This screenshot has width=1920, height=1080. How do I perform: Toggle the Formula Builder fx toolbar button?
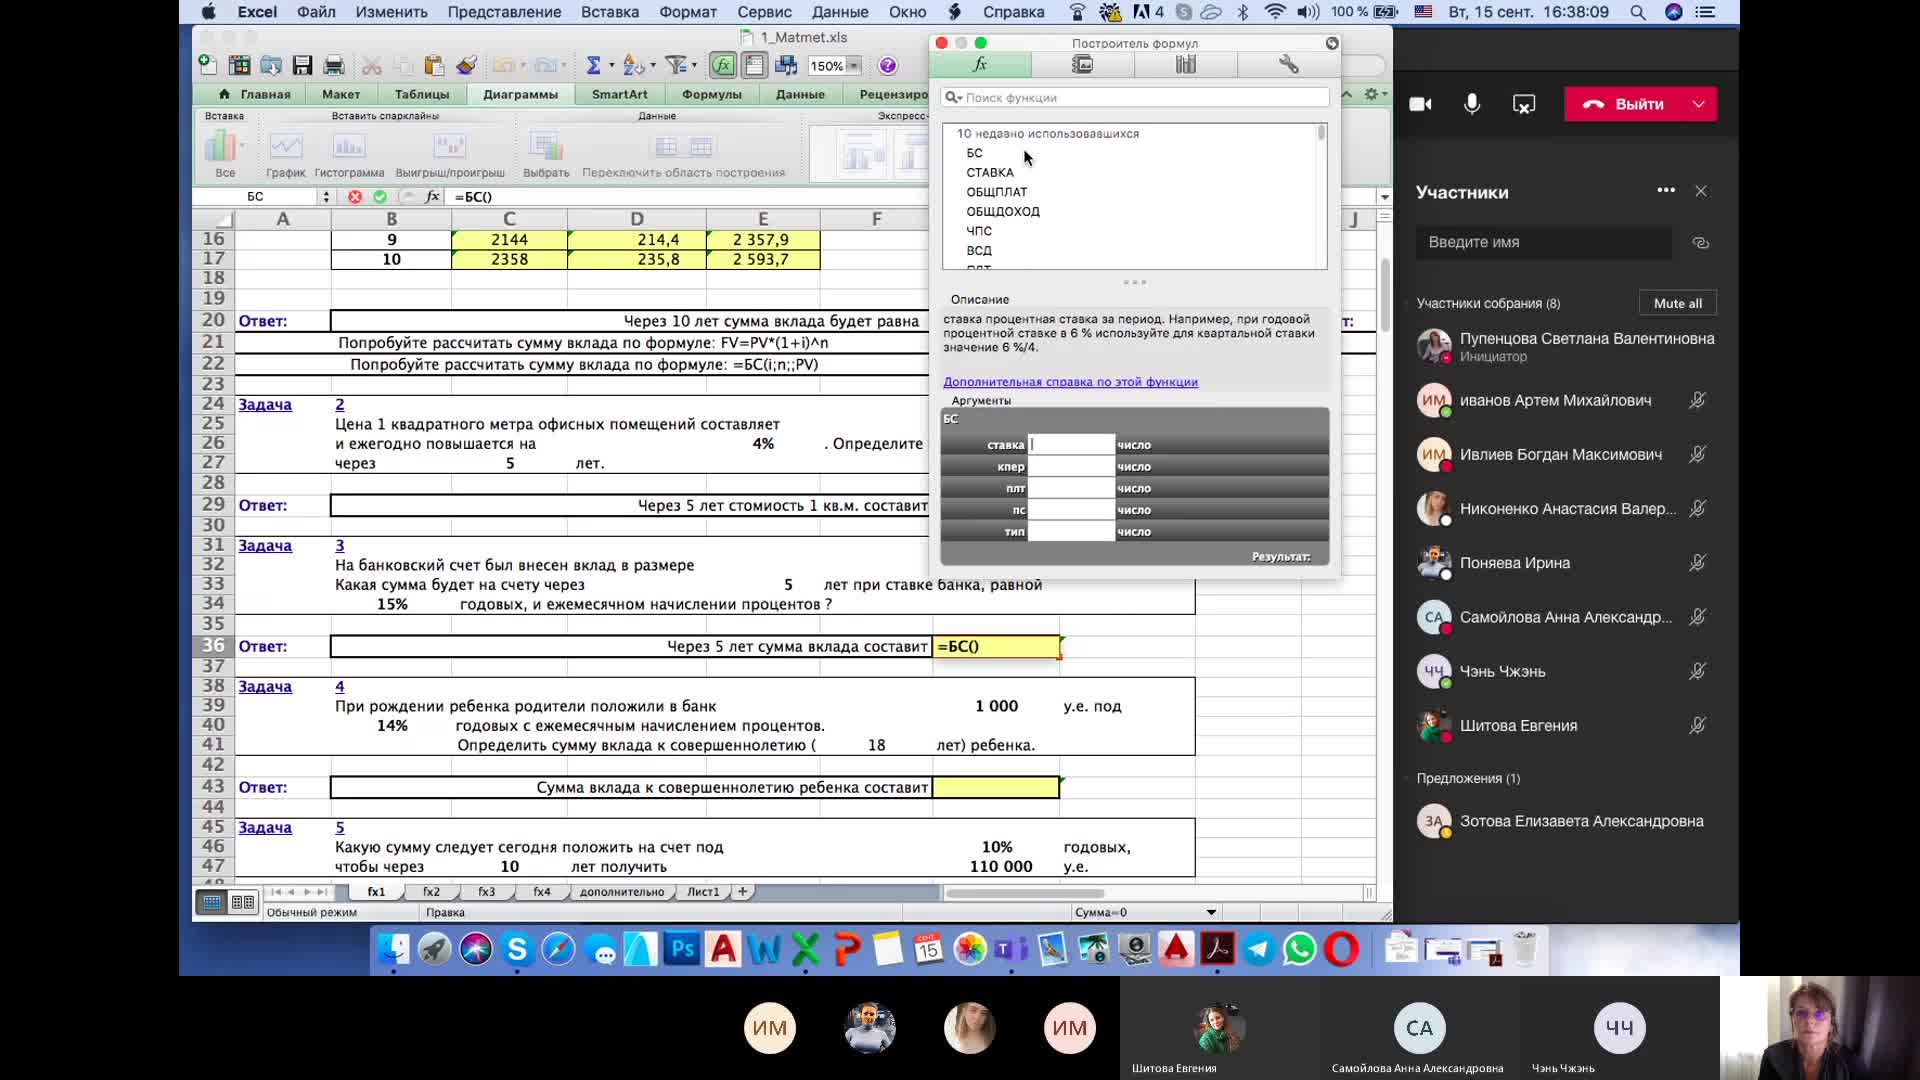coord(722,66)
